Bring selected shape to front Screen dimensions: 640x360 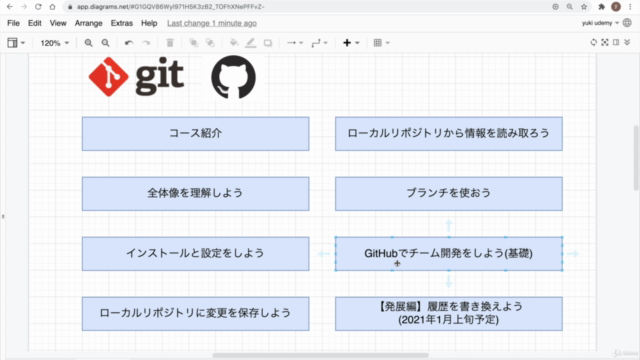click(x=193, y=42)
